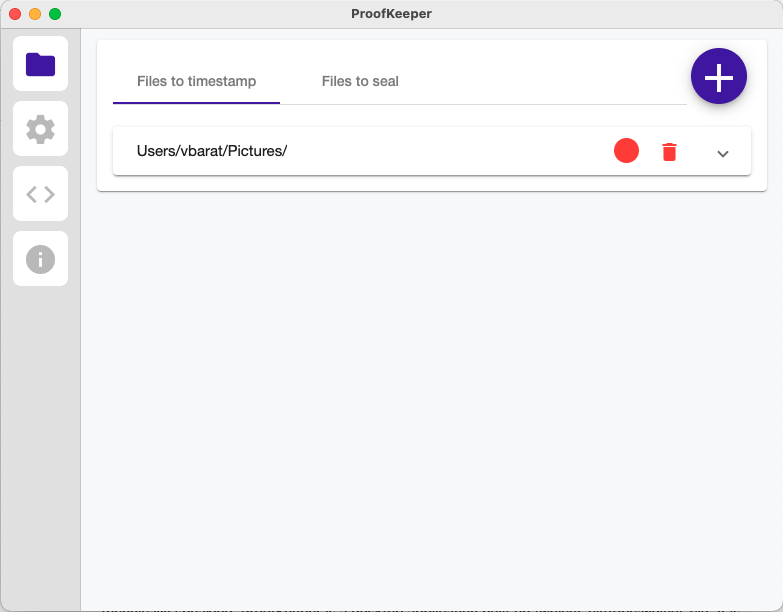Minimize the ProofKeeper window
This screenshot has width=783, height=612.
tap(35, 14)
